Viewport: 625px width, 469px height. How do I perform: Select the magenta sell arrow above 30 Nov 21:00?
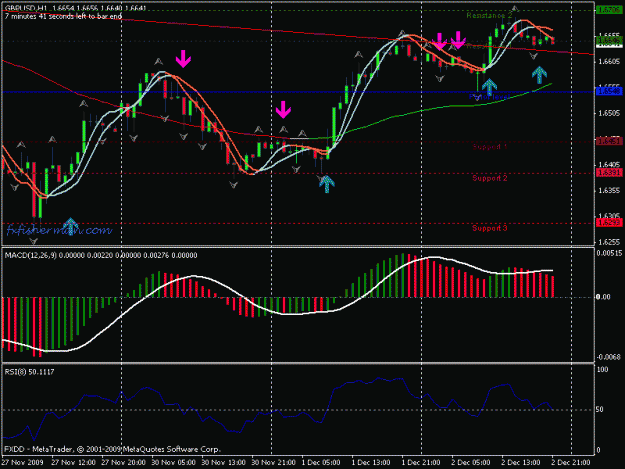coord(283,110)
